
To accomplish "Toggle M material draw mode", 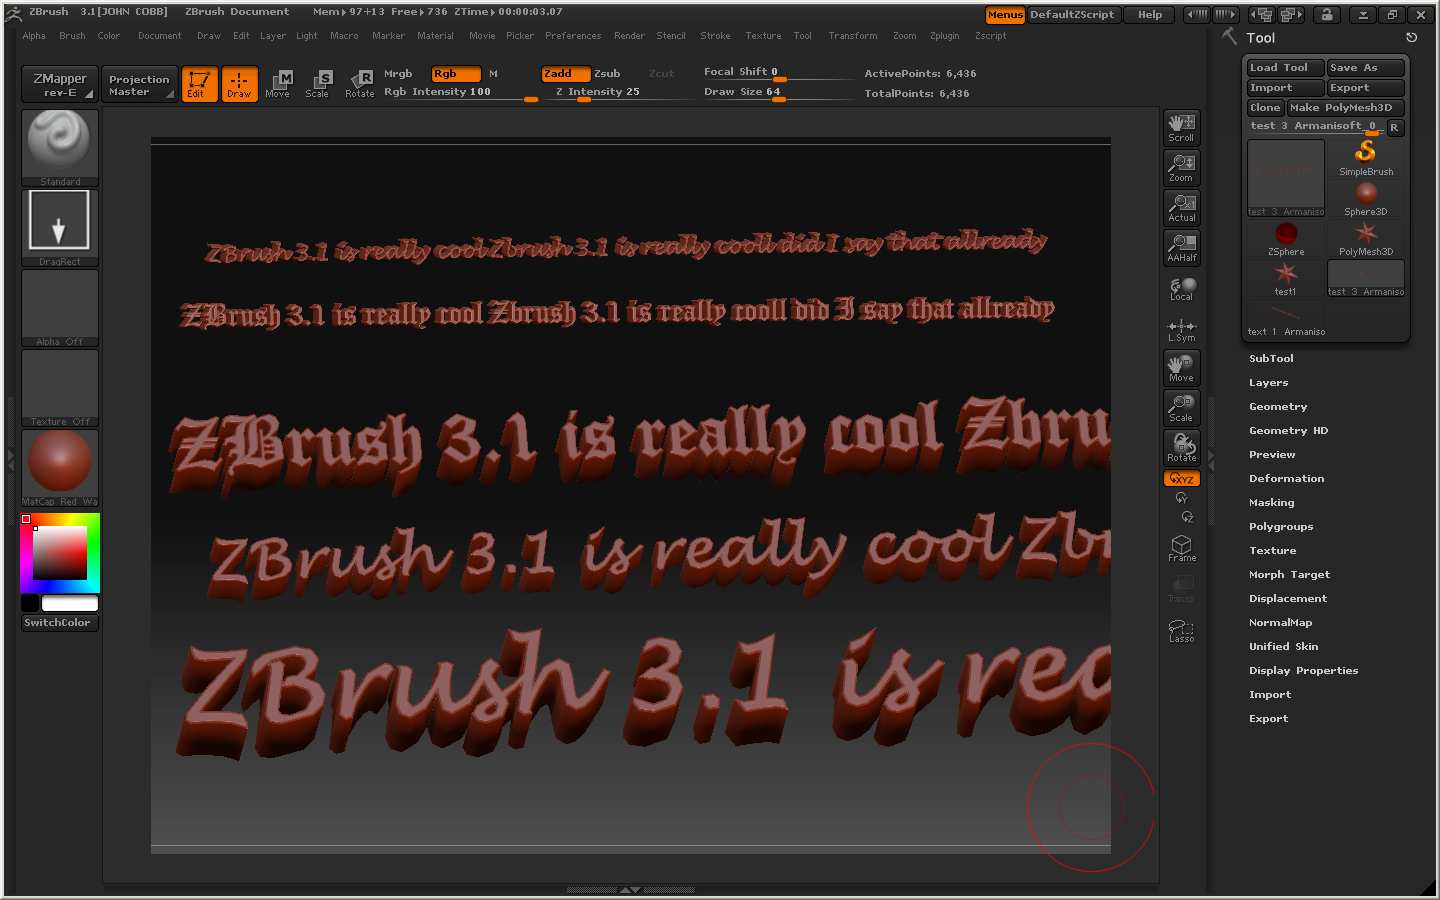I will [x=493, y=74].
